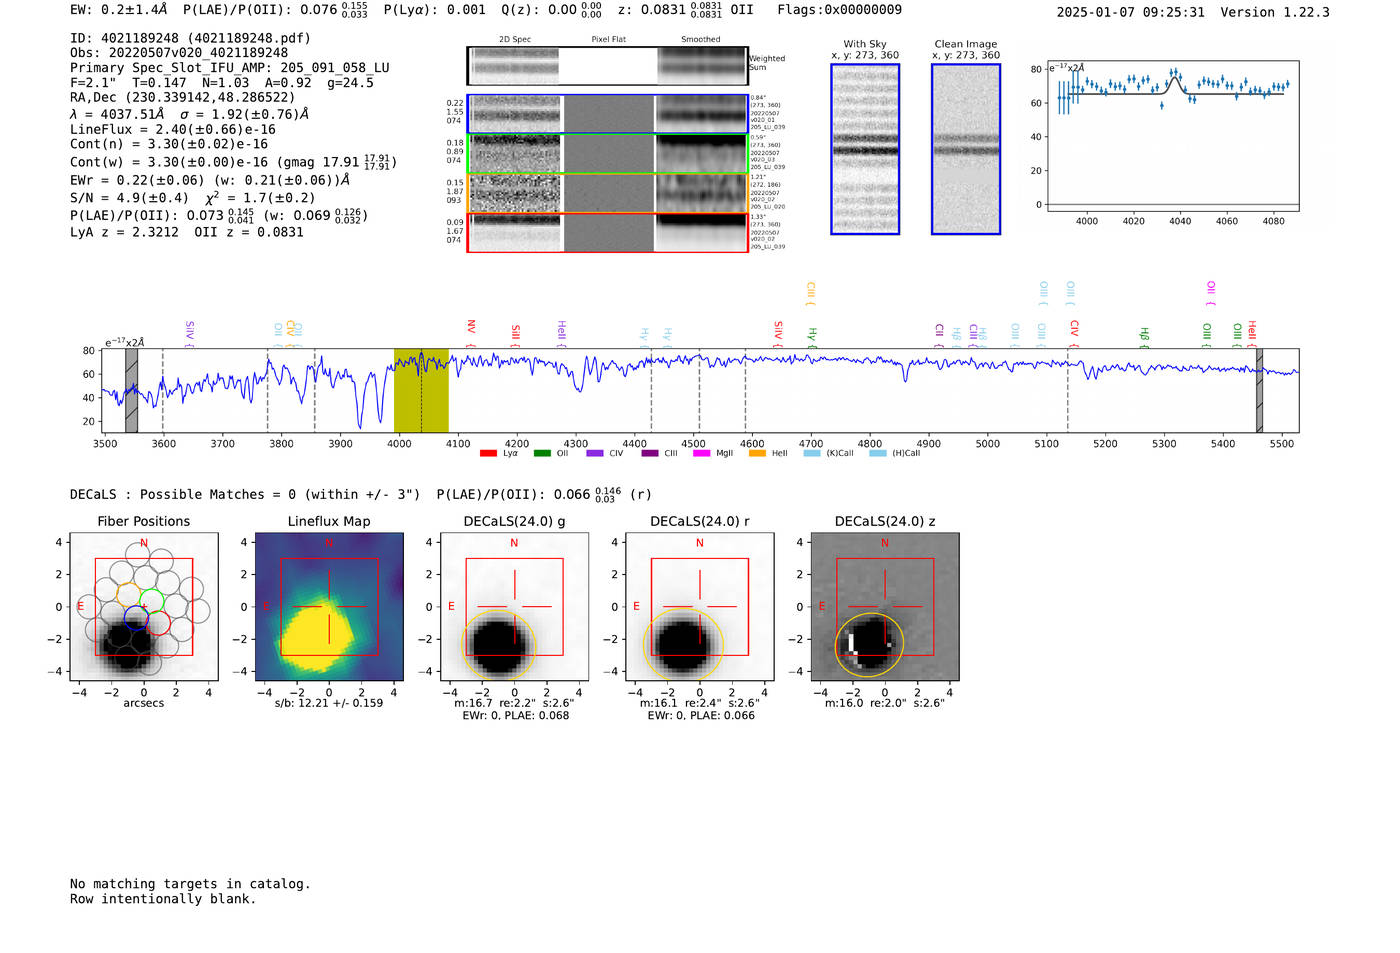Screen dimensions: 1400x953
Task: Click the timestamp 2025-01-07 09:25:31
Action: click(x=1130, y=12)
